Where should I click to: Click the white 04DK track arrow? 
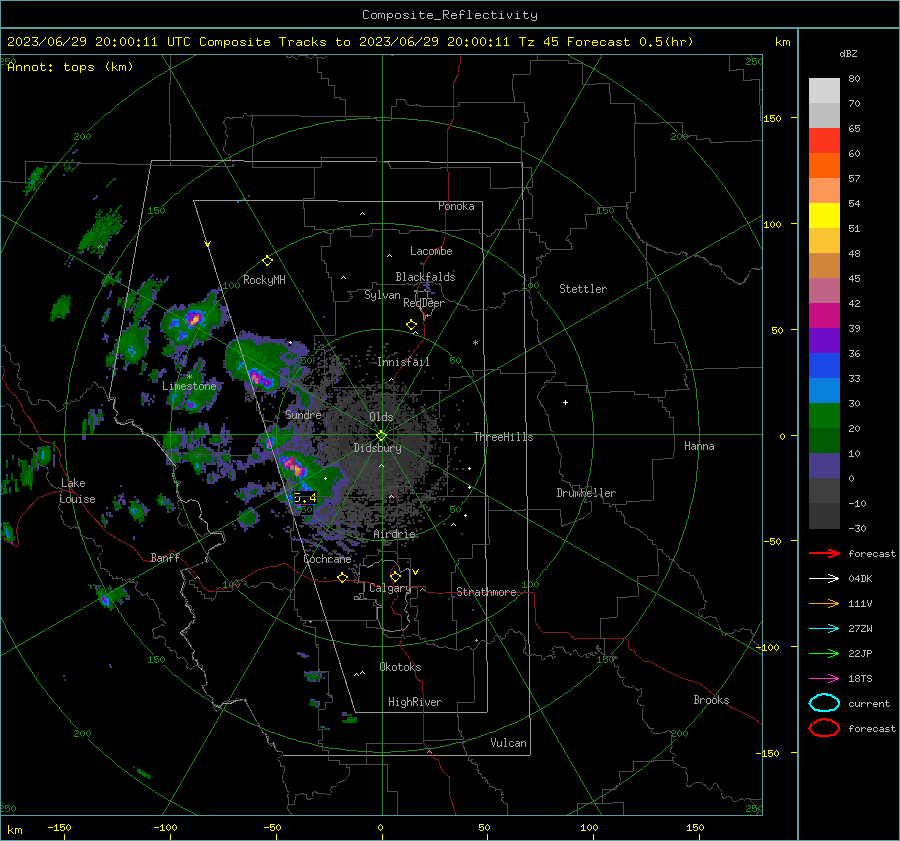tap(824, 579)
